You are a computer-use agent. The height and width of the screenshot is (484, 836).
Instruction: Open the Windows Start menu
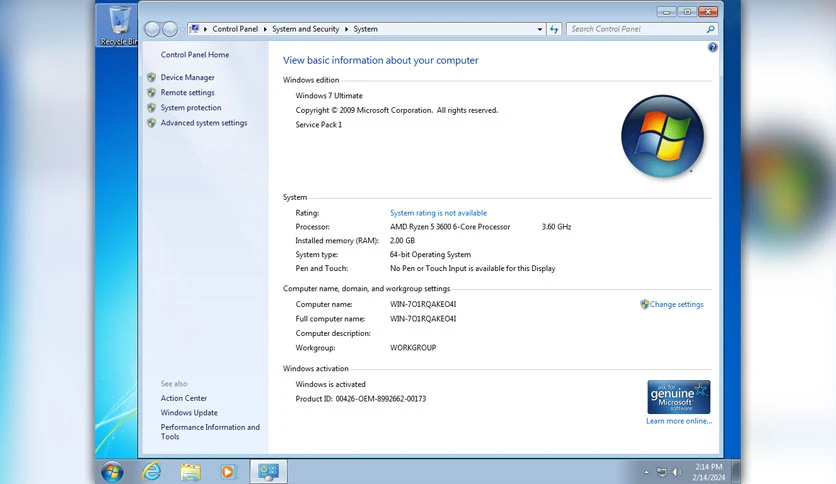pos(112,472)
